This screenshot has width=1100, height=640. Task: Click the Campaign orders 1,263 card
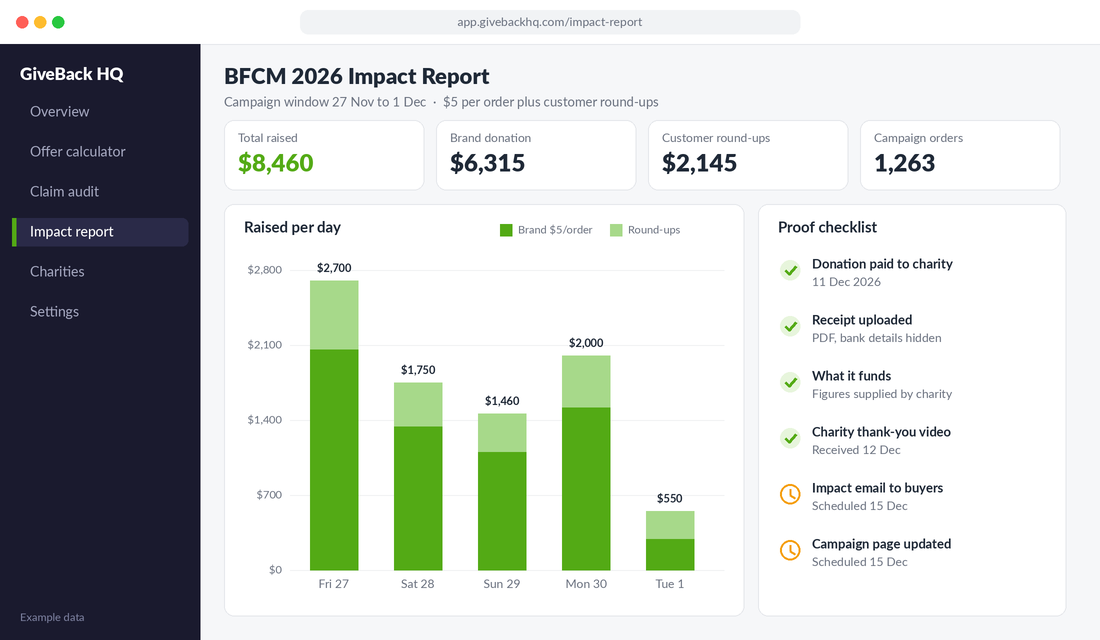[960, 155]
